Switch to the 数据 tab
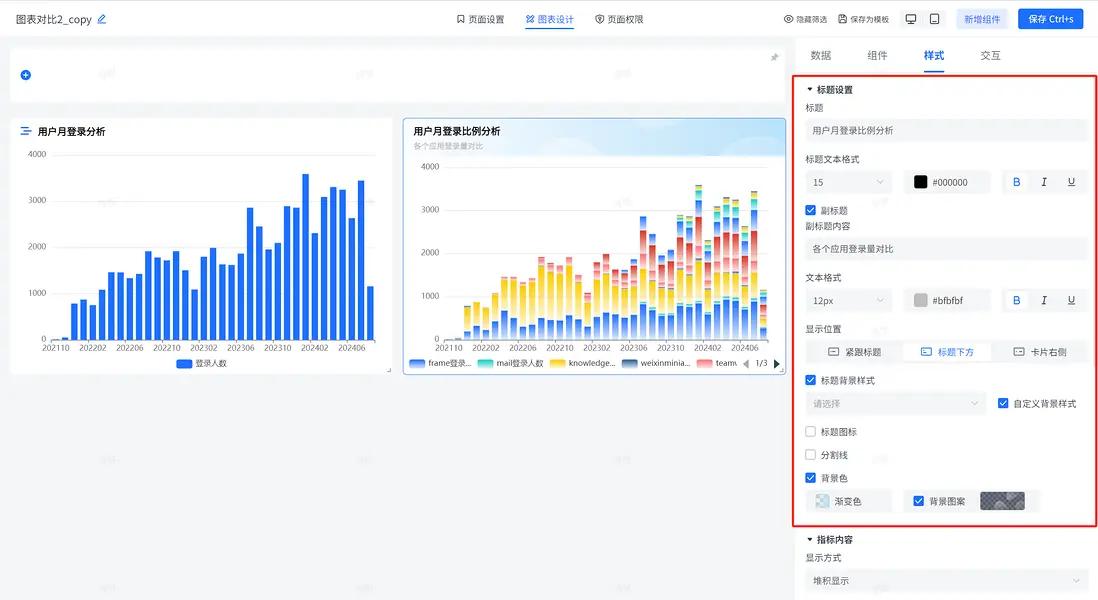 click(x=820, y=56)
